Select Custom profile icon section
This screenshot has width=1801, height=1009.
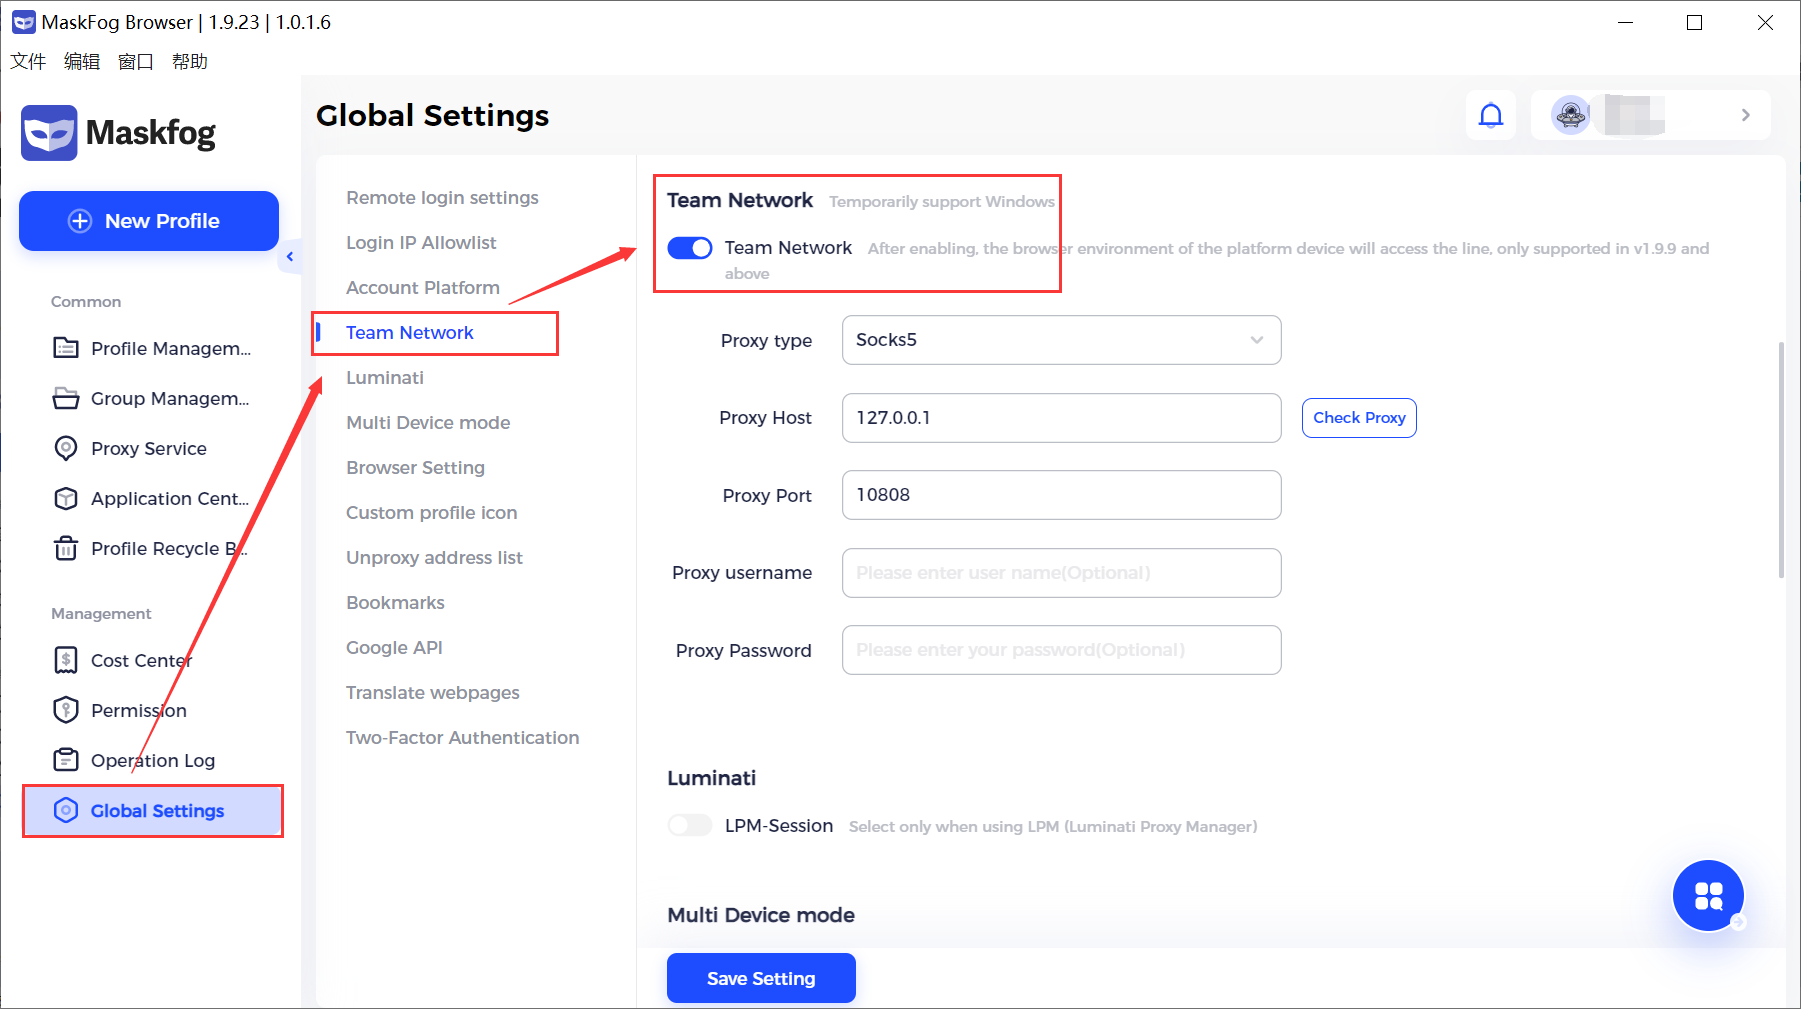click(432, 513)
